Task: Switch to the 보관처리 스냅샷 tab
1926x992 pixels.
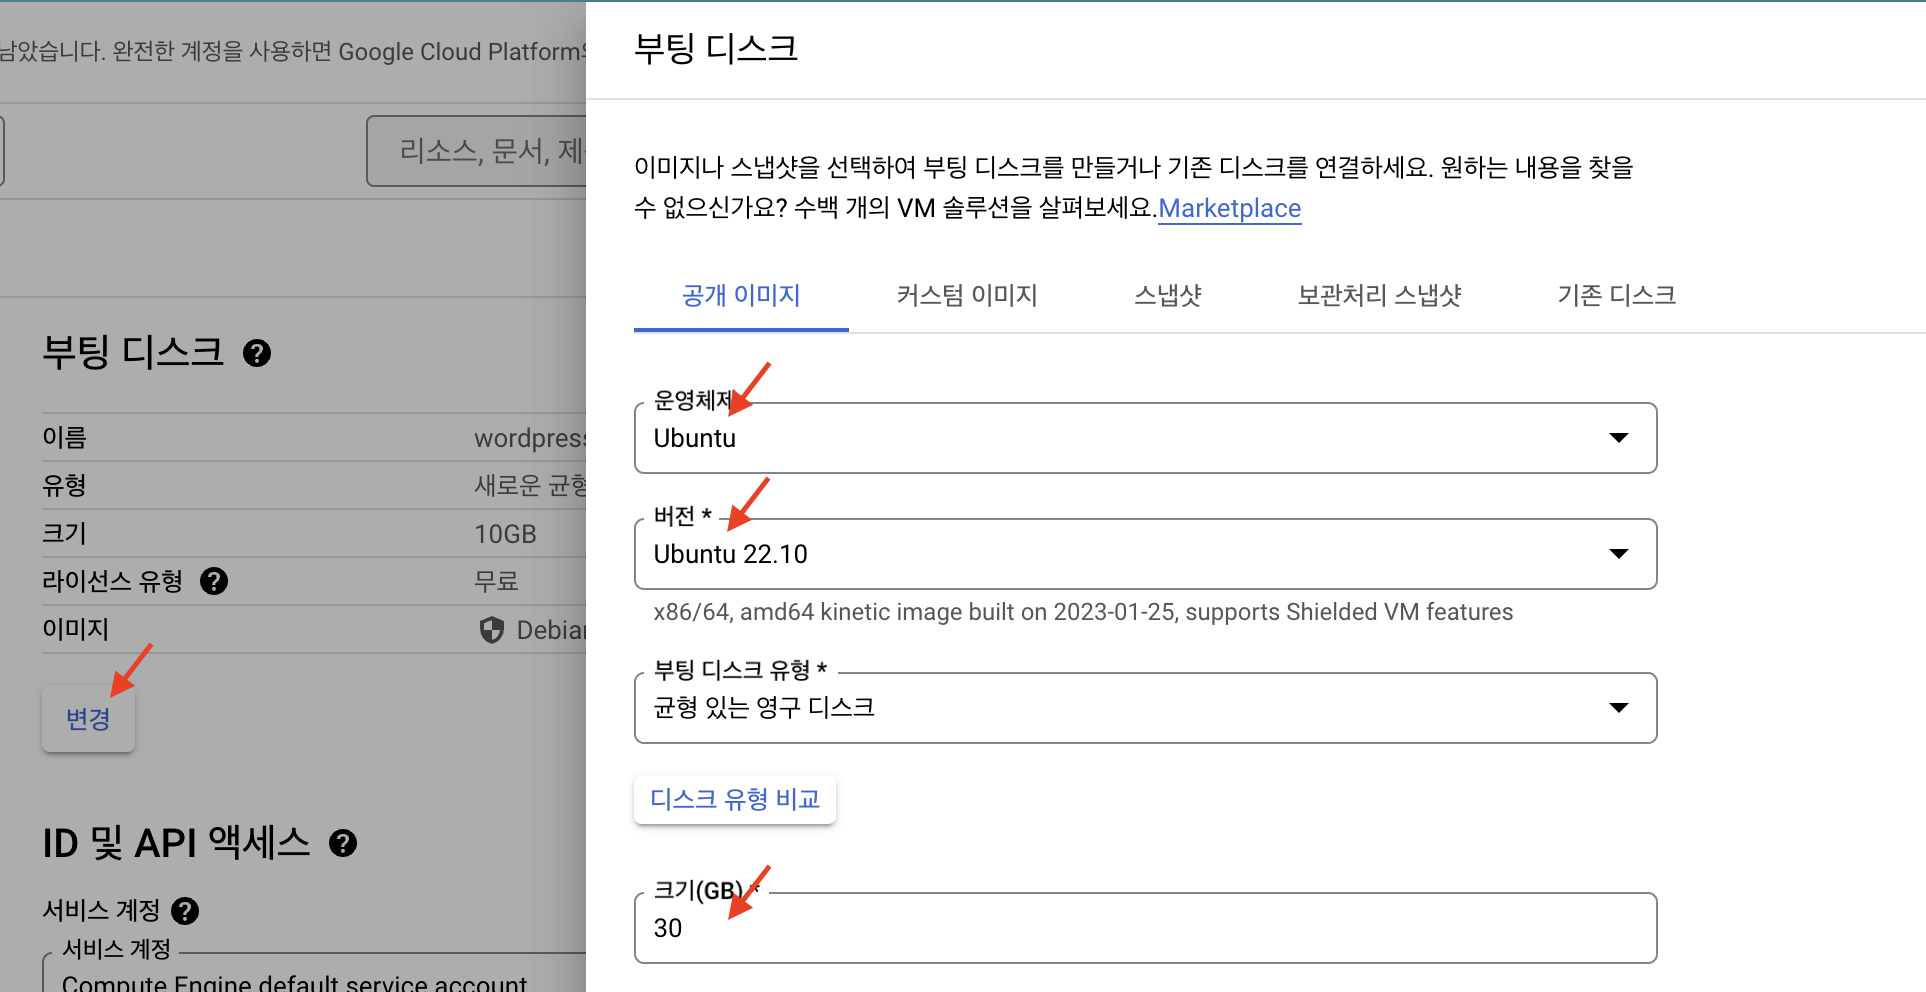Action: [x=1379, y=296]
